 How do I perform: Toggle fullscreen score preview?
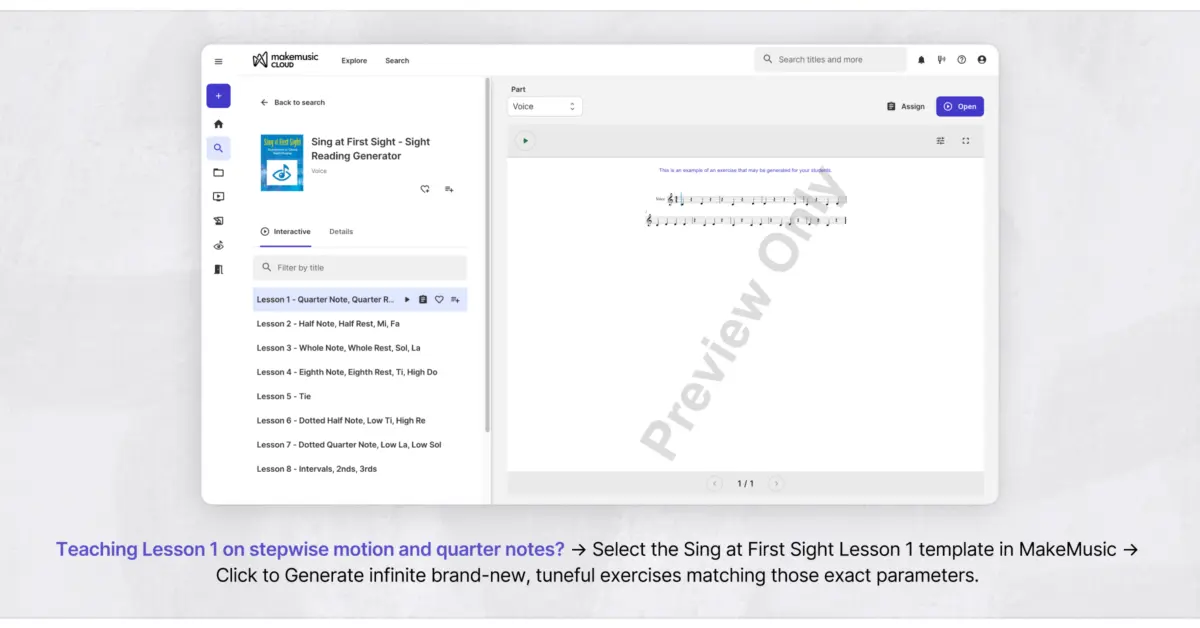tap(965, 141)
